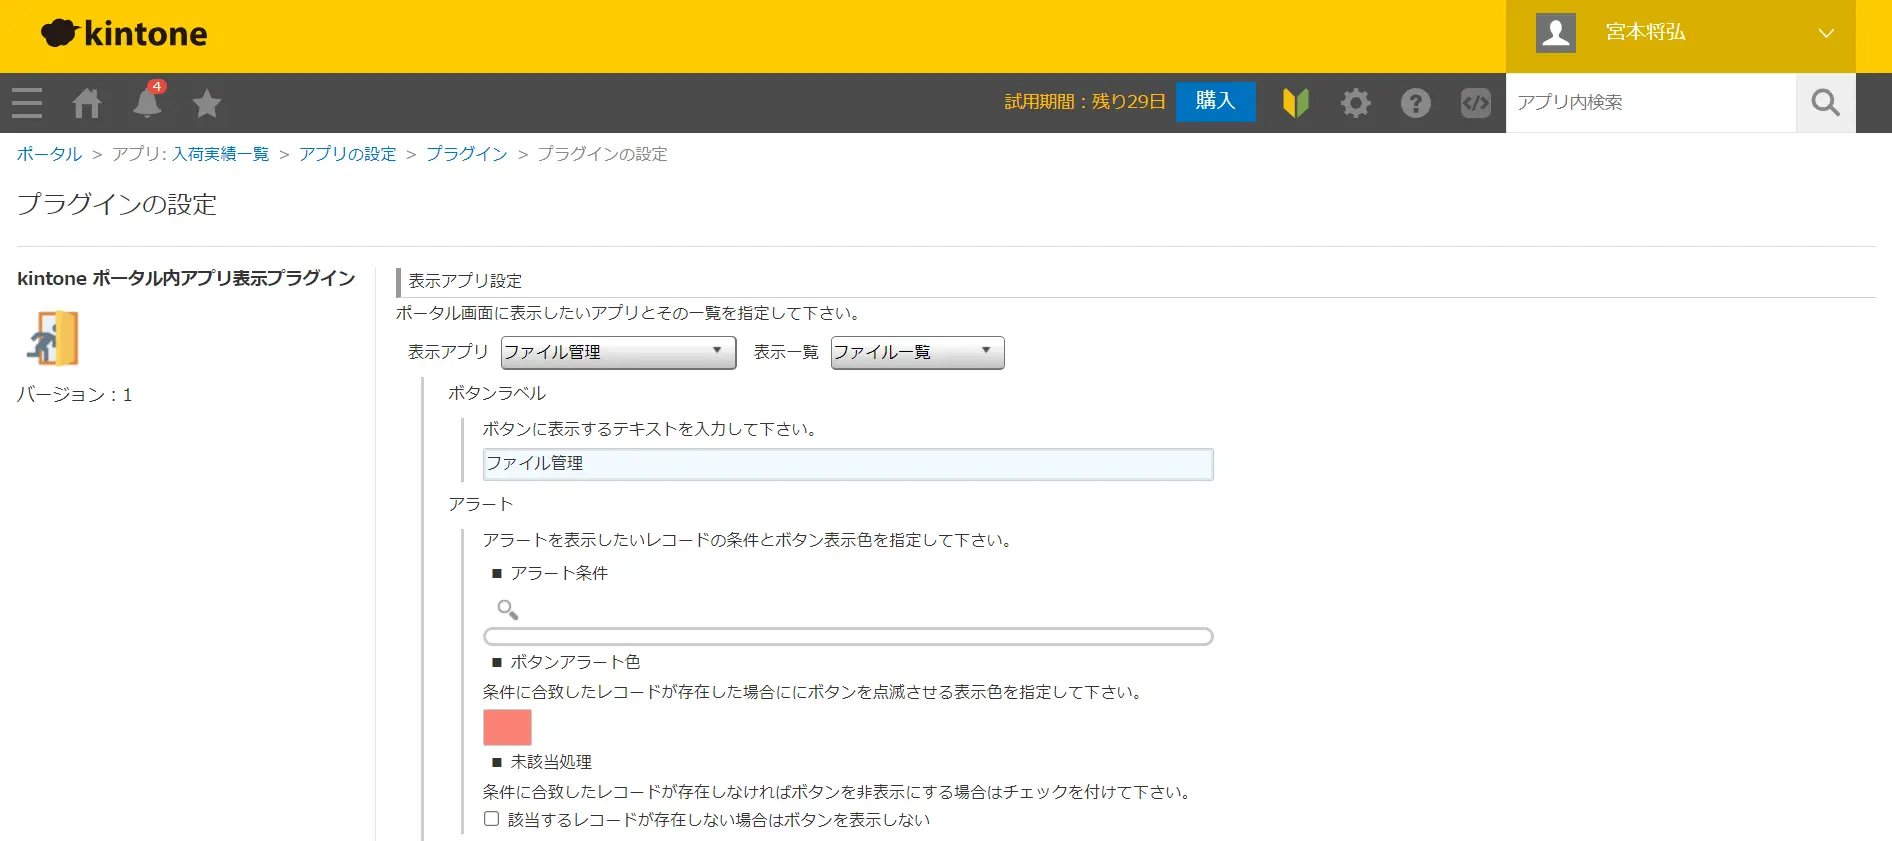Follow the 入荷実績一覧 breadcrumb link
The image size is (1892, 841).
point(221,154)
